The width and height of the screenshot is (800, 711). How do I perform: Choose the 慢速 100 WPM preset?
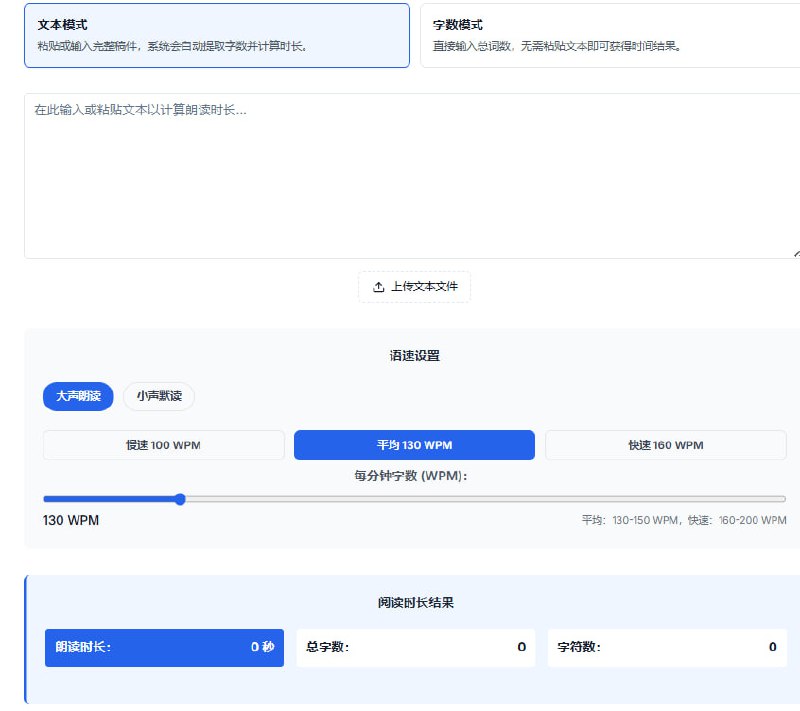160,444
